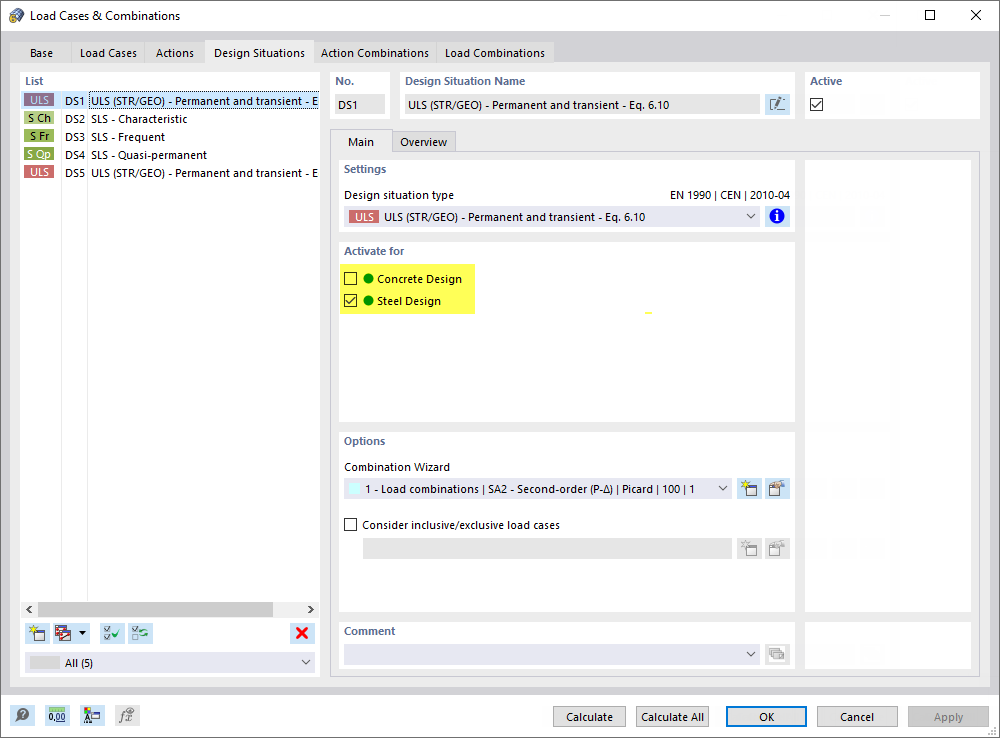1000x738 pixels.
Task: Delete selected design situation with red X
Action: [x=302, y=633]
